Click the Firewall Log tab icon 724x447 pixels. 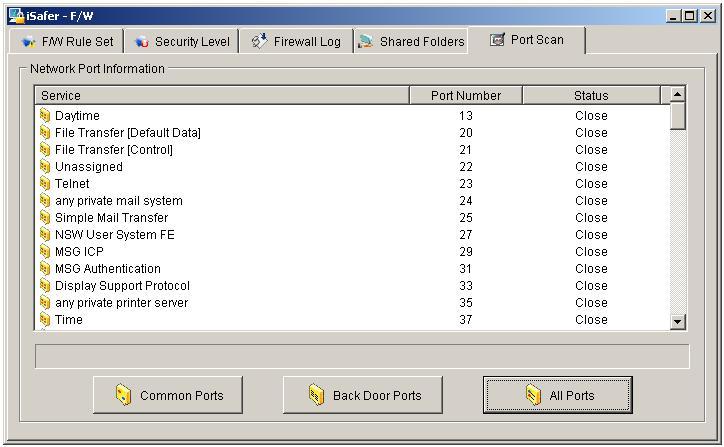coord(259,41)
